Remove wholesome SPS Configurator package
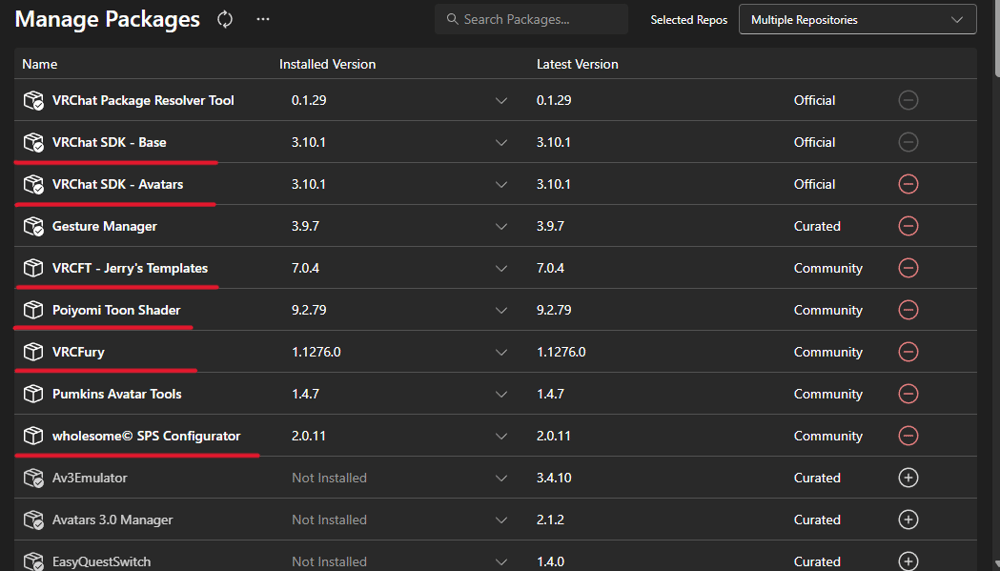This screenshot has width=1000, height=571. tap(908, 436)
